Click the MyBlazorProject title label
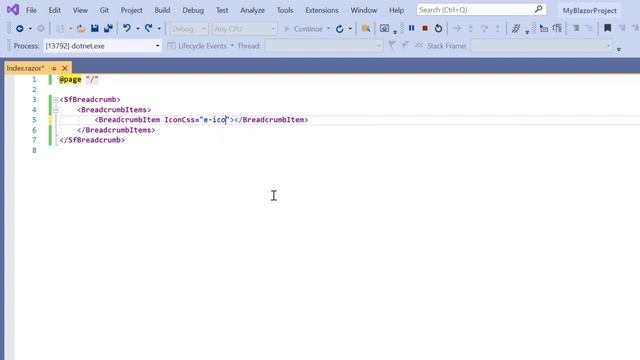Screen dimensions: 640x360 (589, 11)
